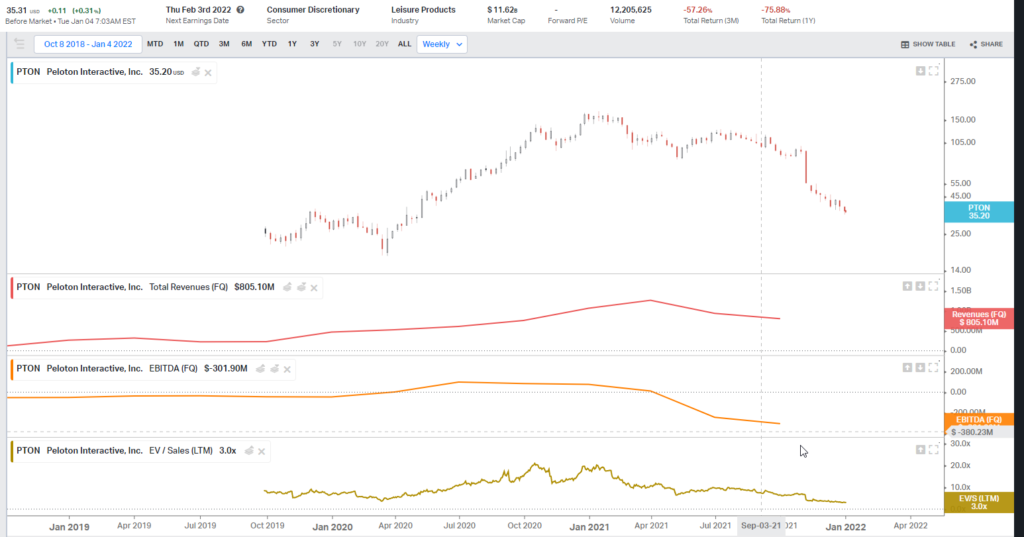The height and width of the screenshot is (537, 1024).
Task: Expand the EBITDA panel to fullscreen
Action: 934,368
